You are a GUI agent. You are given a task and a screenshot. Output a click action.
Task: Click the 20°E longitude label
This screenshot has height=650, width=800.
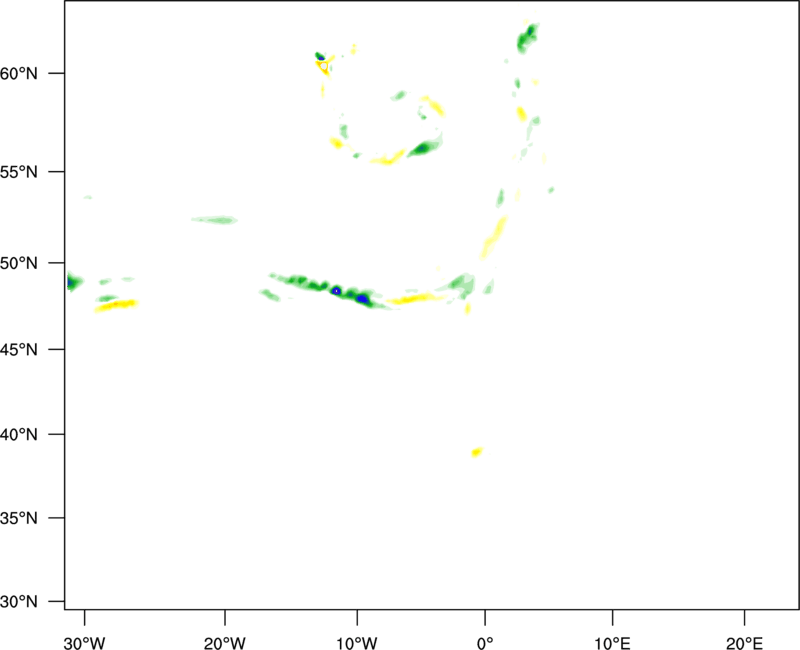[744, 643]
